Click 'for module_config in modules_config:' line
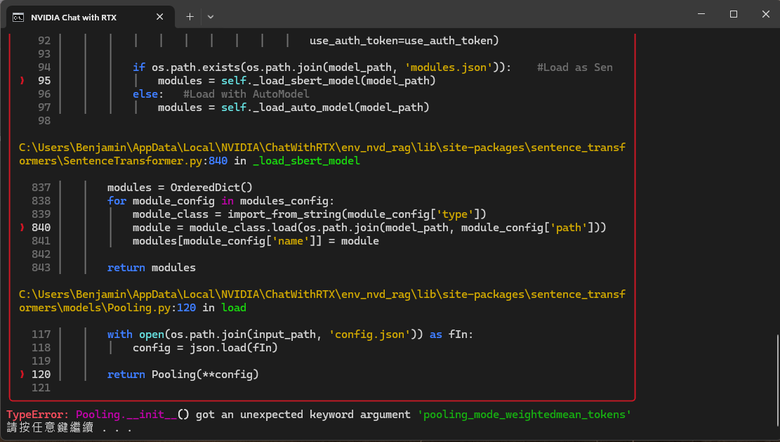Viewport: 780px width, 442px height. (x=221, y=201)
